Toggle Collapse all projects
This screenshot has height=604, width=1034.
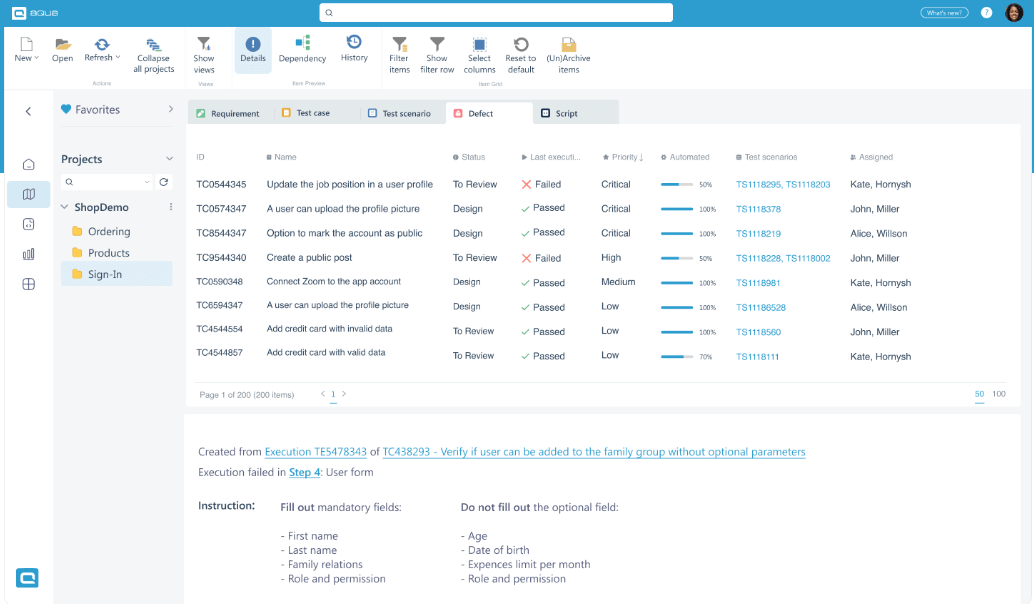click(x=153, y=51)
